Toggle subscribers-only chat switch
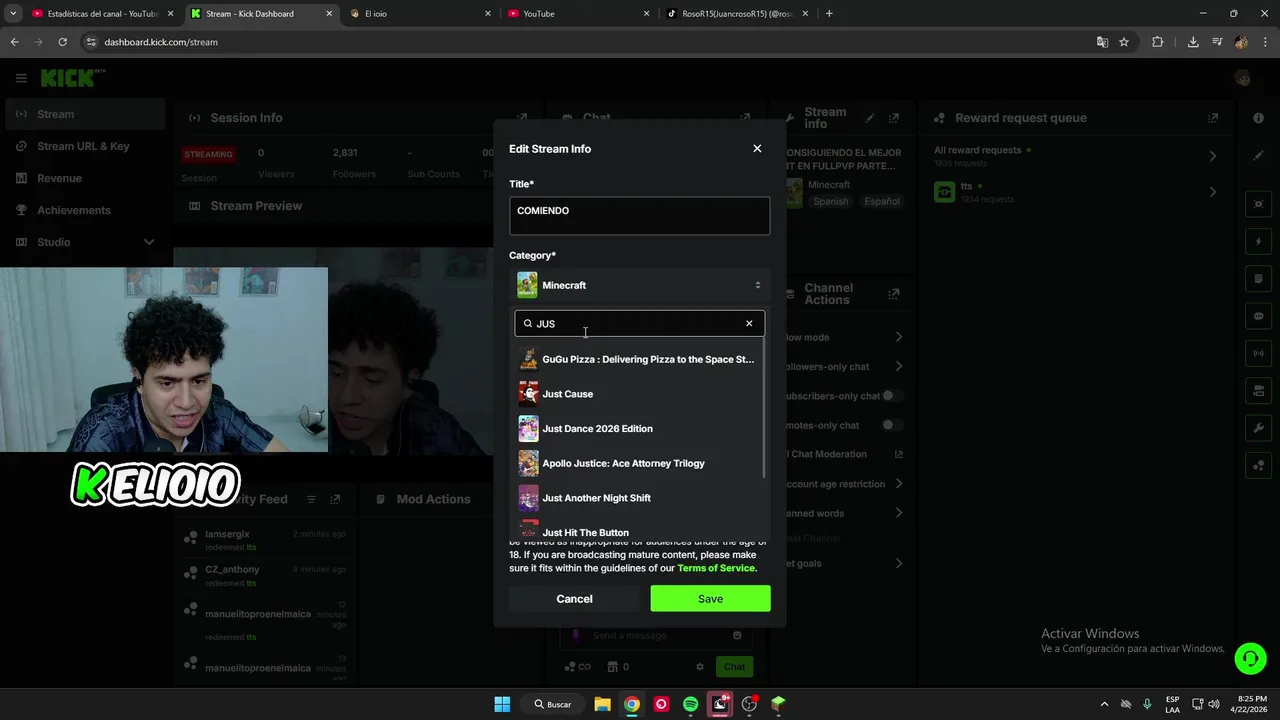The image size is (1280, 720). [x=892, y=396]
